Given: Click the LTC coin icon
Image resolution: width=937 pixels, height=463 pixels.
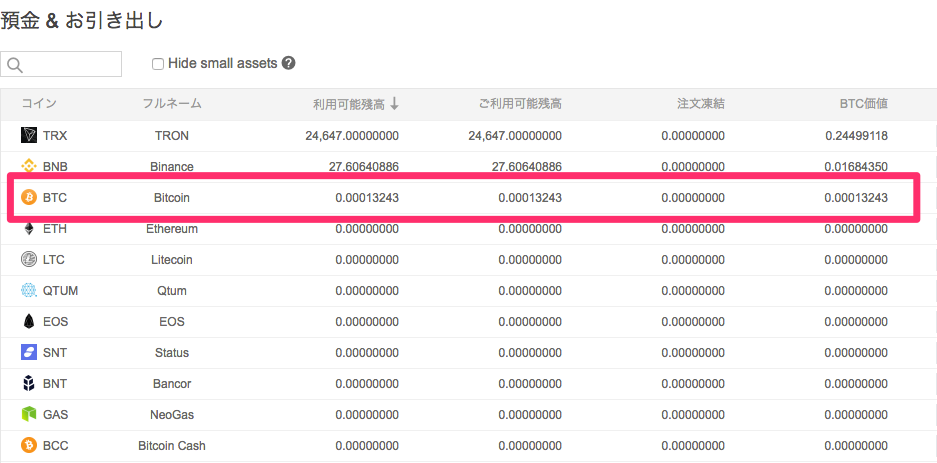Looking at the screenshot, I should 29,260.
